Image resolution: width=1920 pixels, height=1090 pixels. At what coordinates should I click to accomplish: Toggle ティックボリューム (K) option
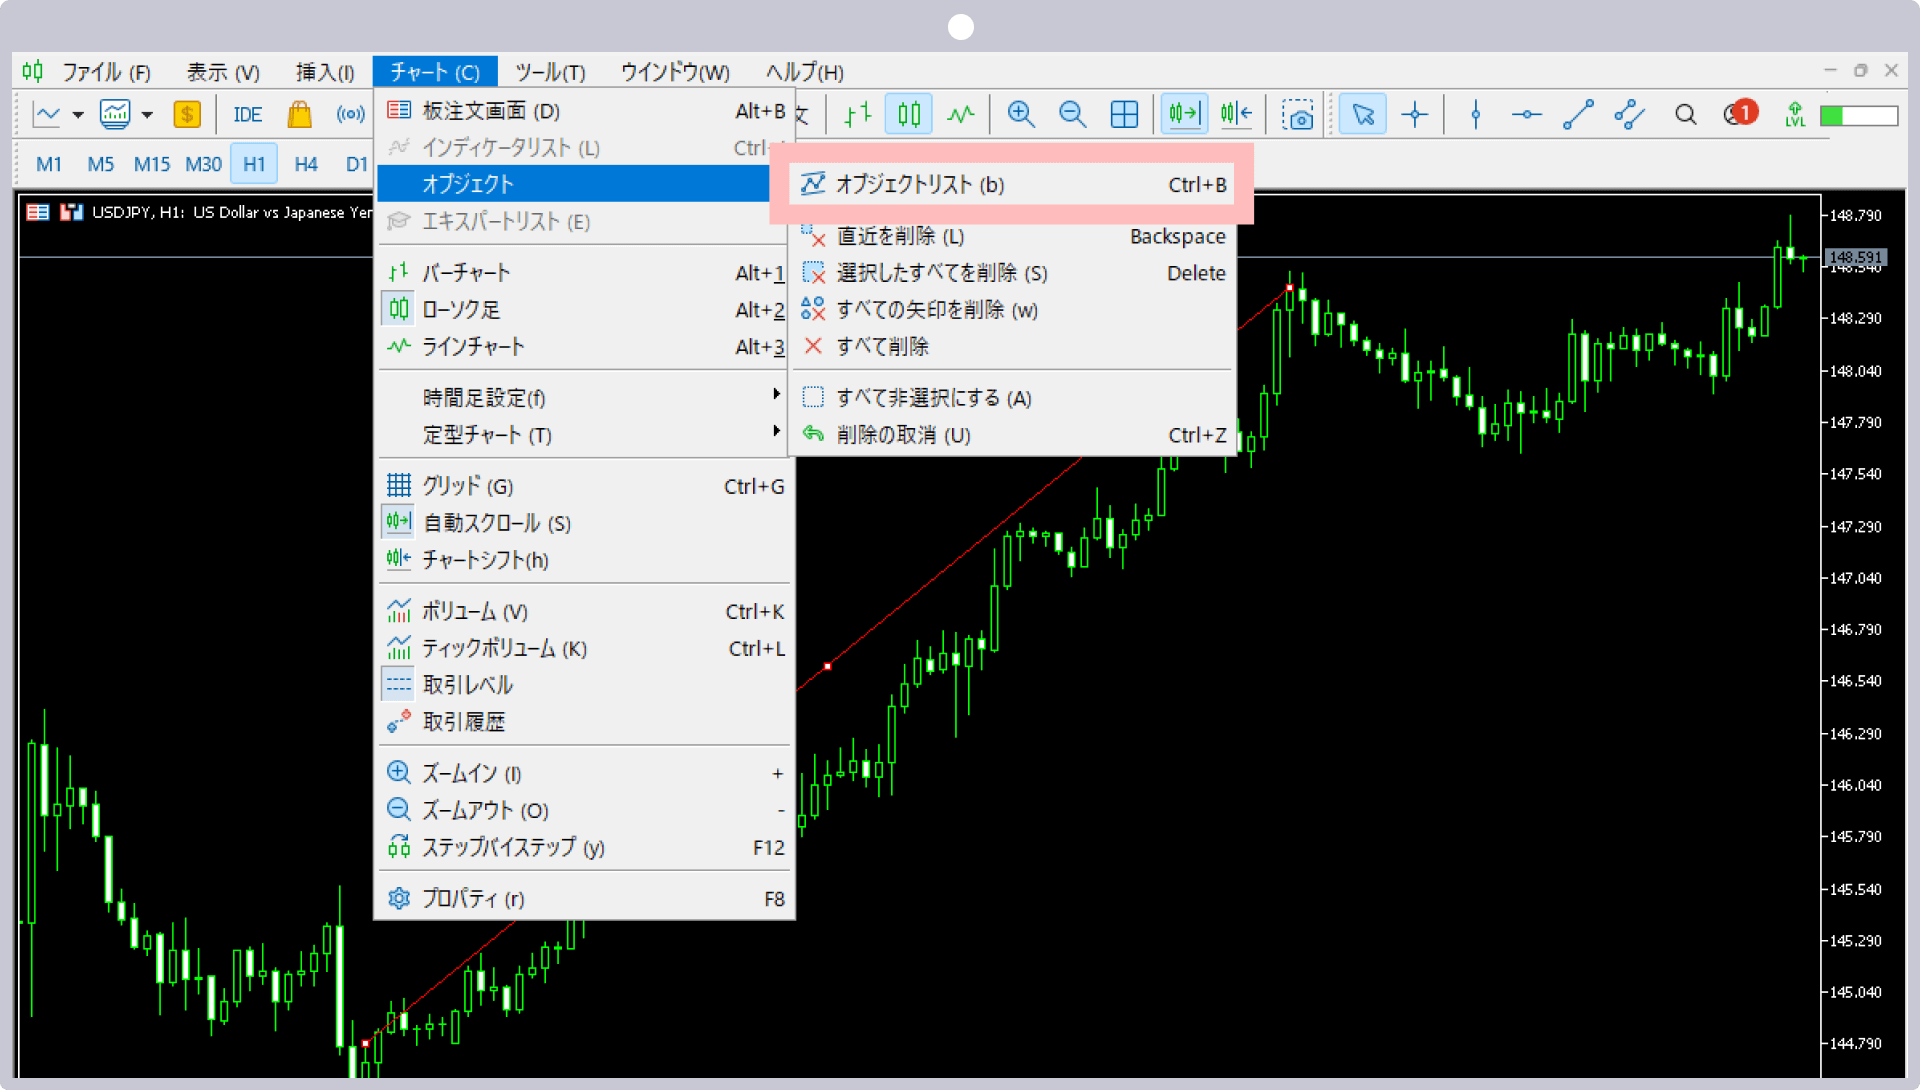585,648
